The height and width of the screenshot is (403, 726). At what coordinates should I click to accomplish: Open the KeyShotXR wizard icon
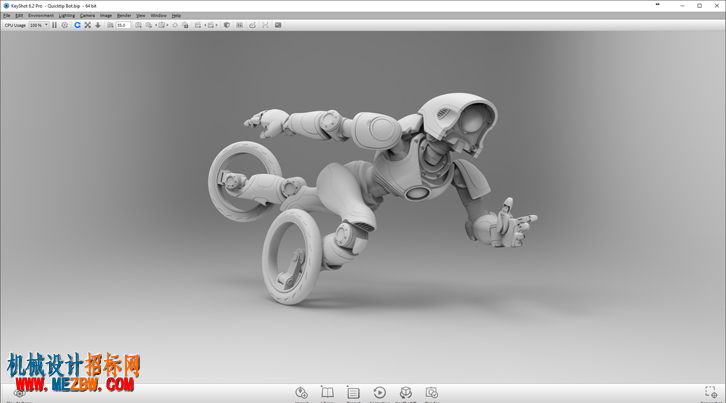pos(406,393)
